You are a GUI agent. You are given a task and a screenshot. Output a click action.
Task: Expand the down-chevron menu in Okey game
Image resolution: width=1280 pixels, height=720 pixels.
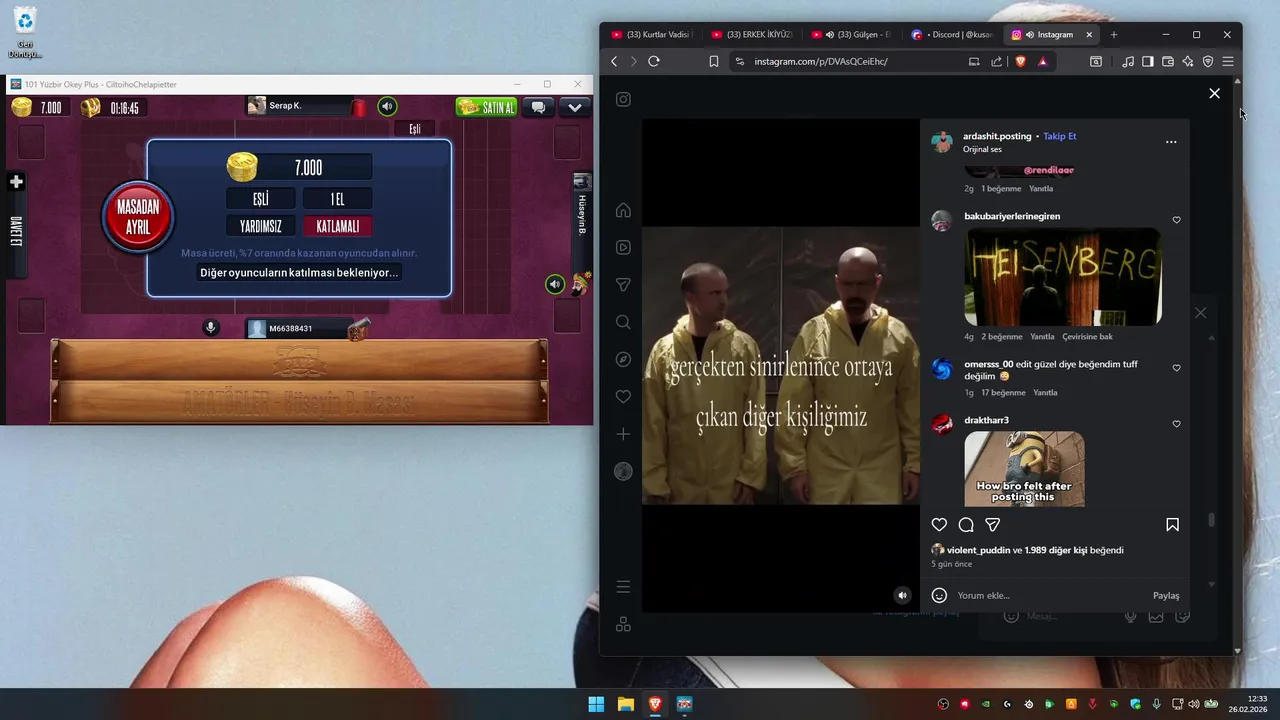coord(574,107)
